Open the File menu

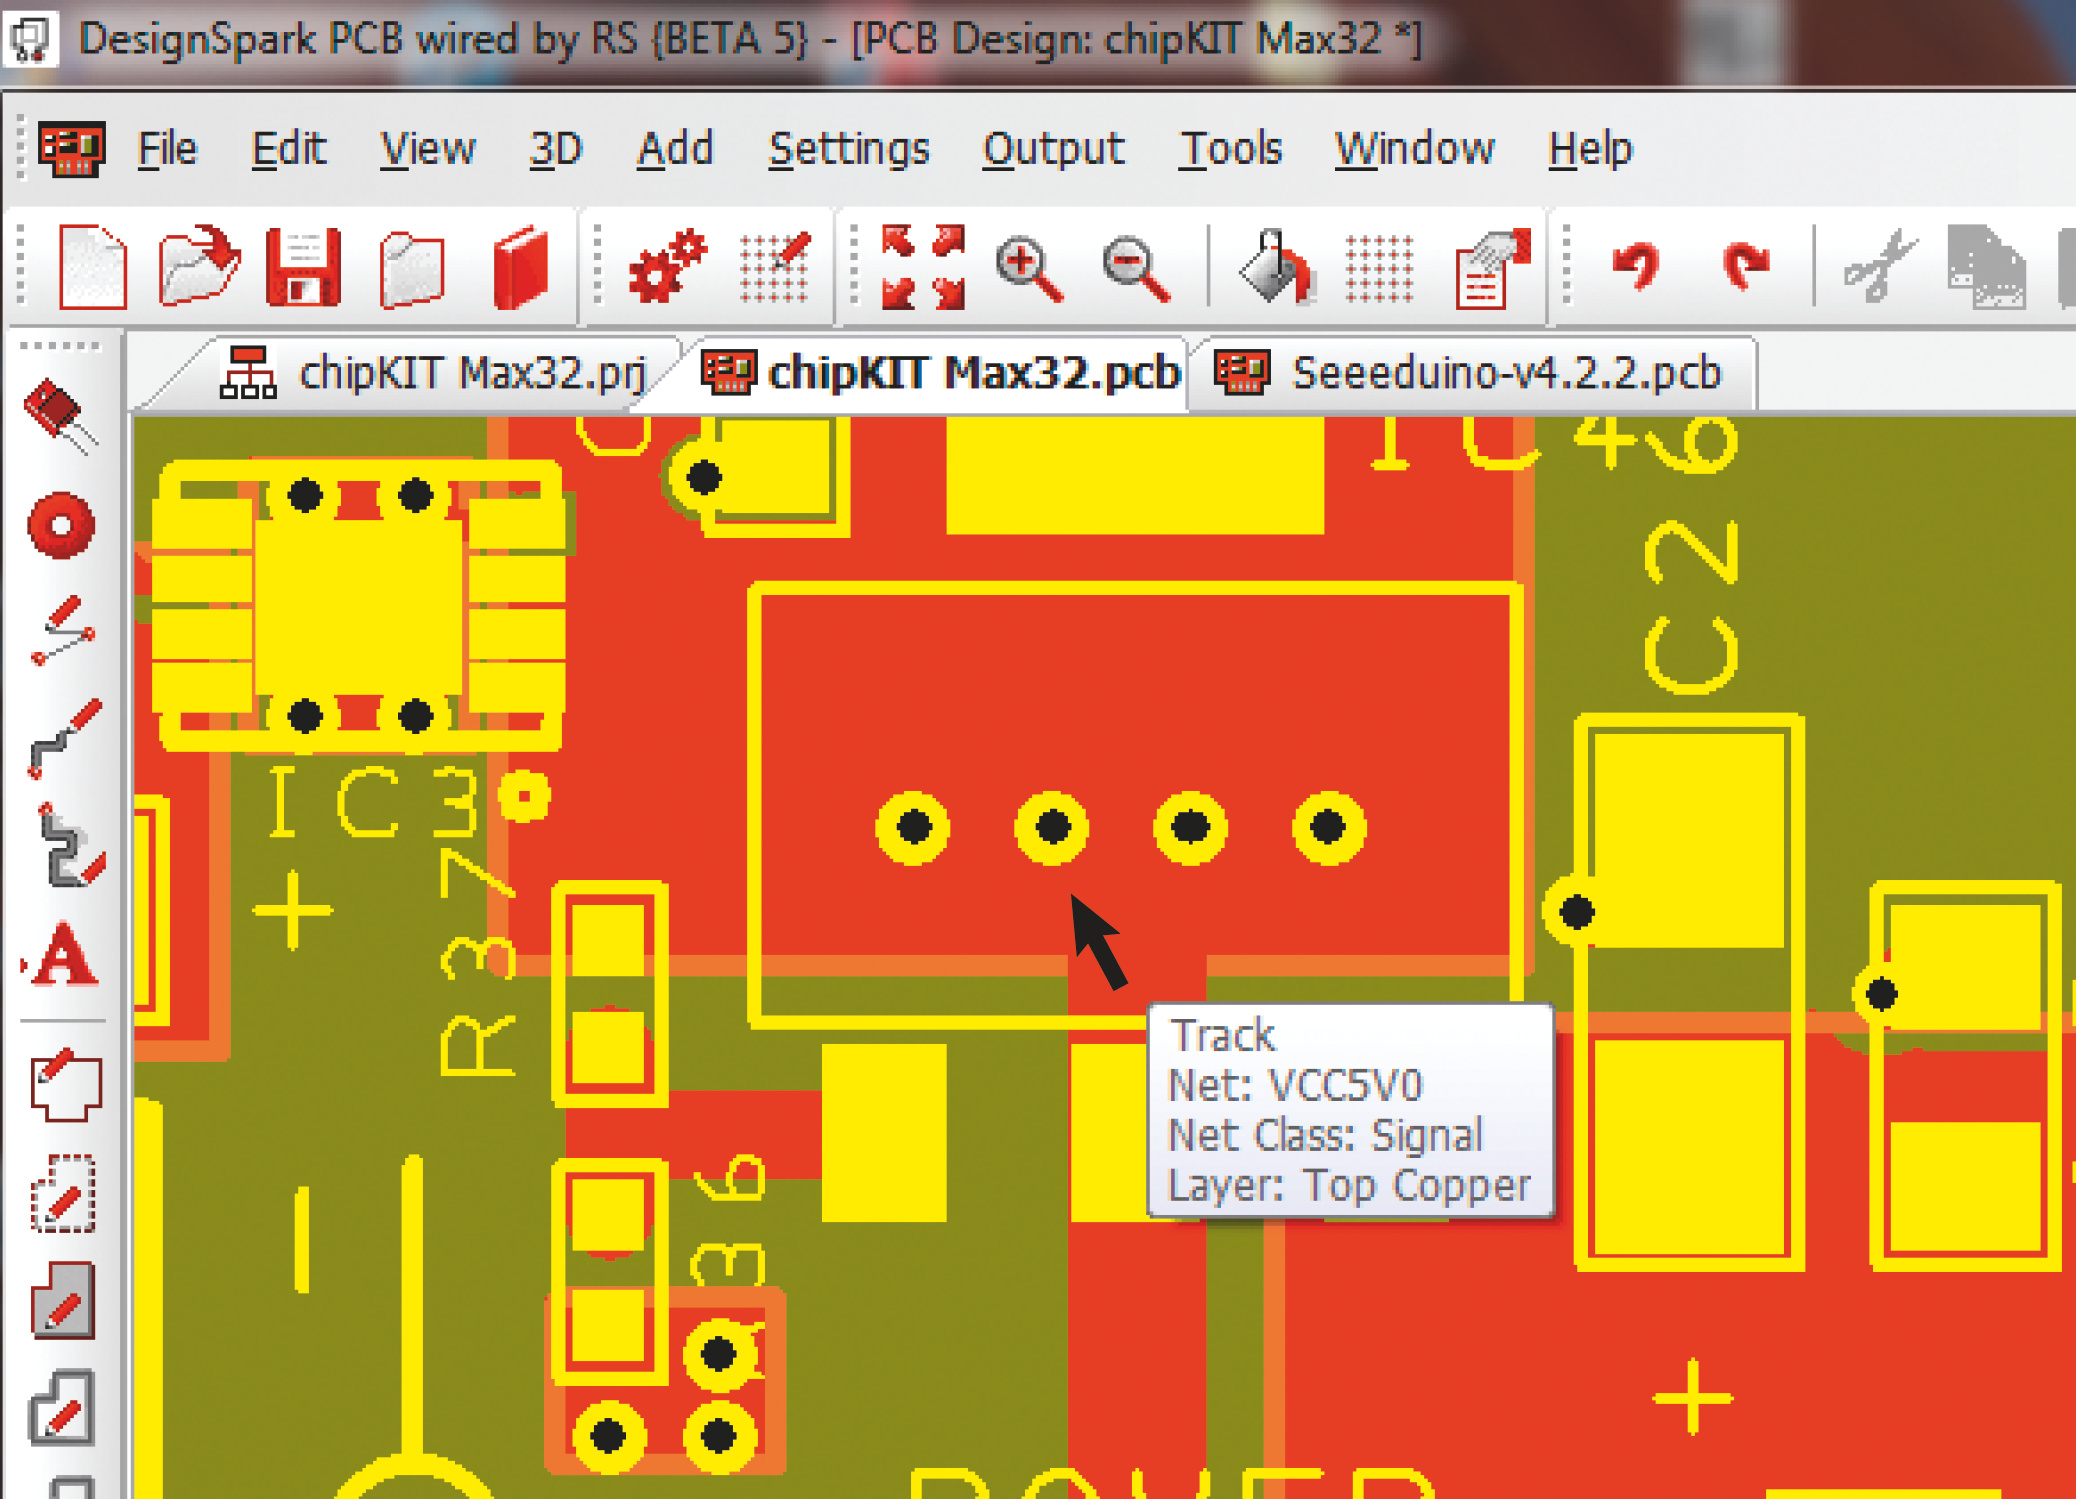[166, 149]
